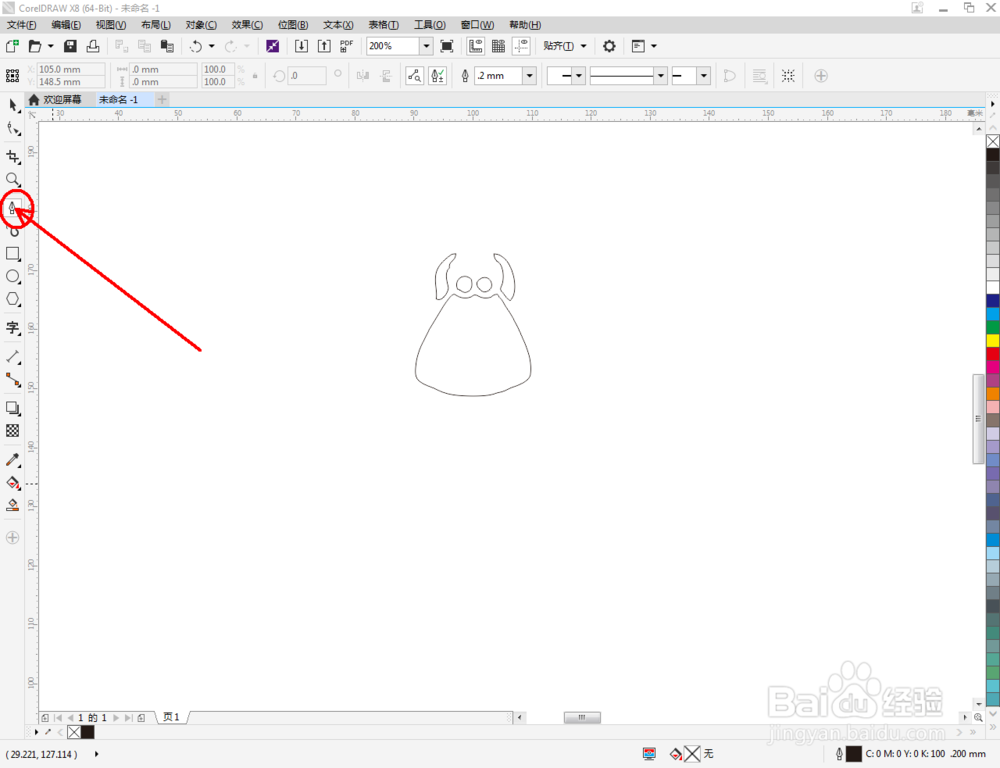
Task: Select the Interactive fill tool
Action: 13,483
